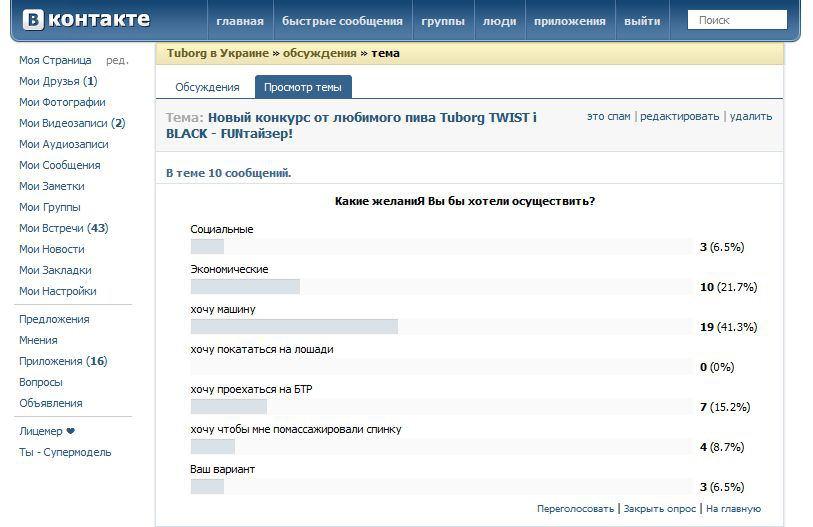Click На главную below the poll
Screen dimensions: 813x527
point(733,509)
